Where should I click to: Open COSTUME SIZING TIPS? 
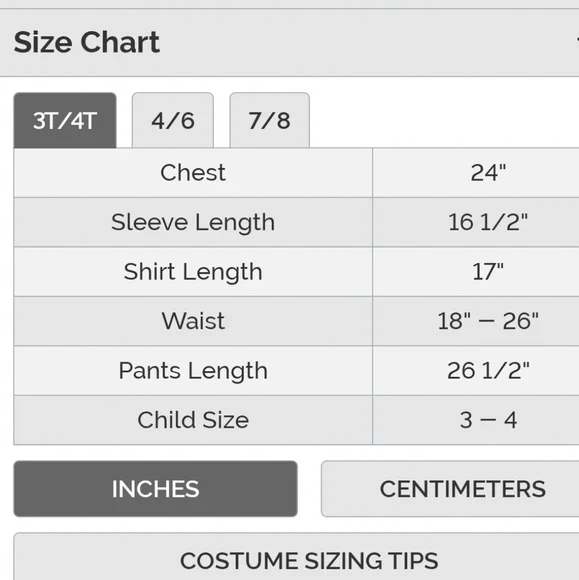[x=296, y=557]
